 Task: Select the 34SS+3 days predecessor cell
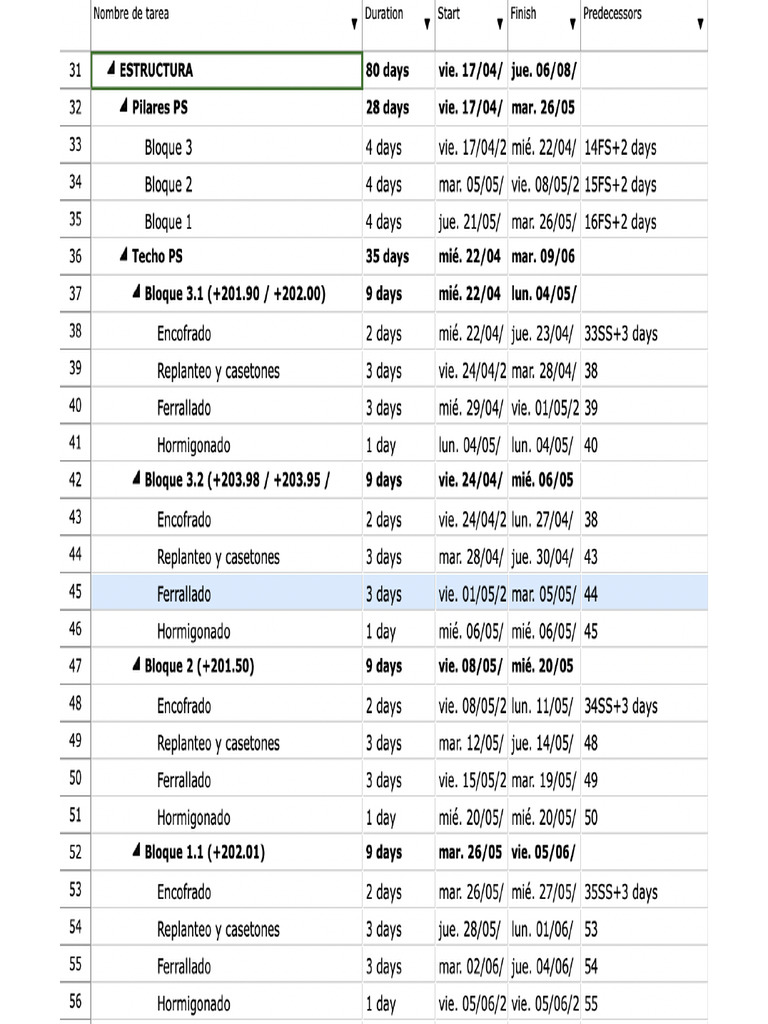[x=621, y=706]
